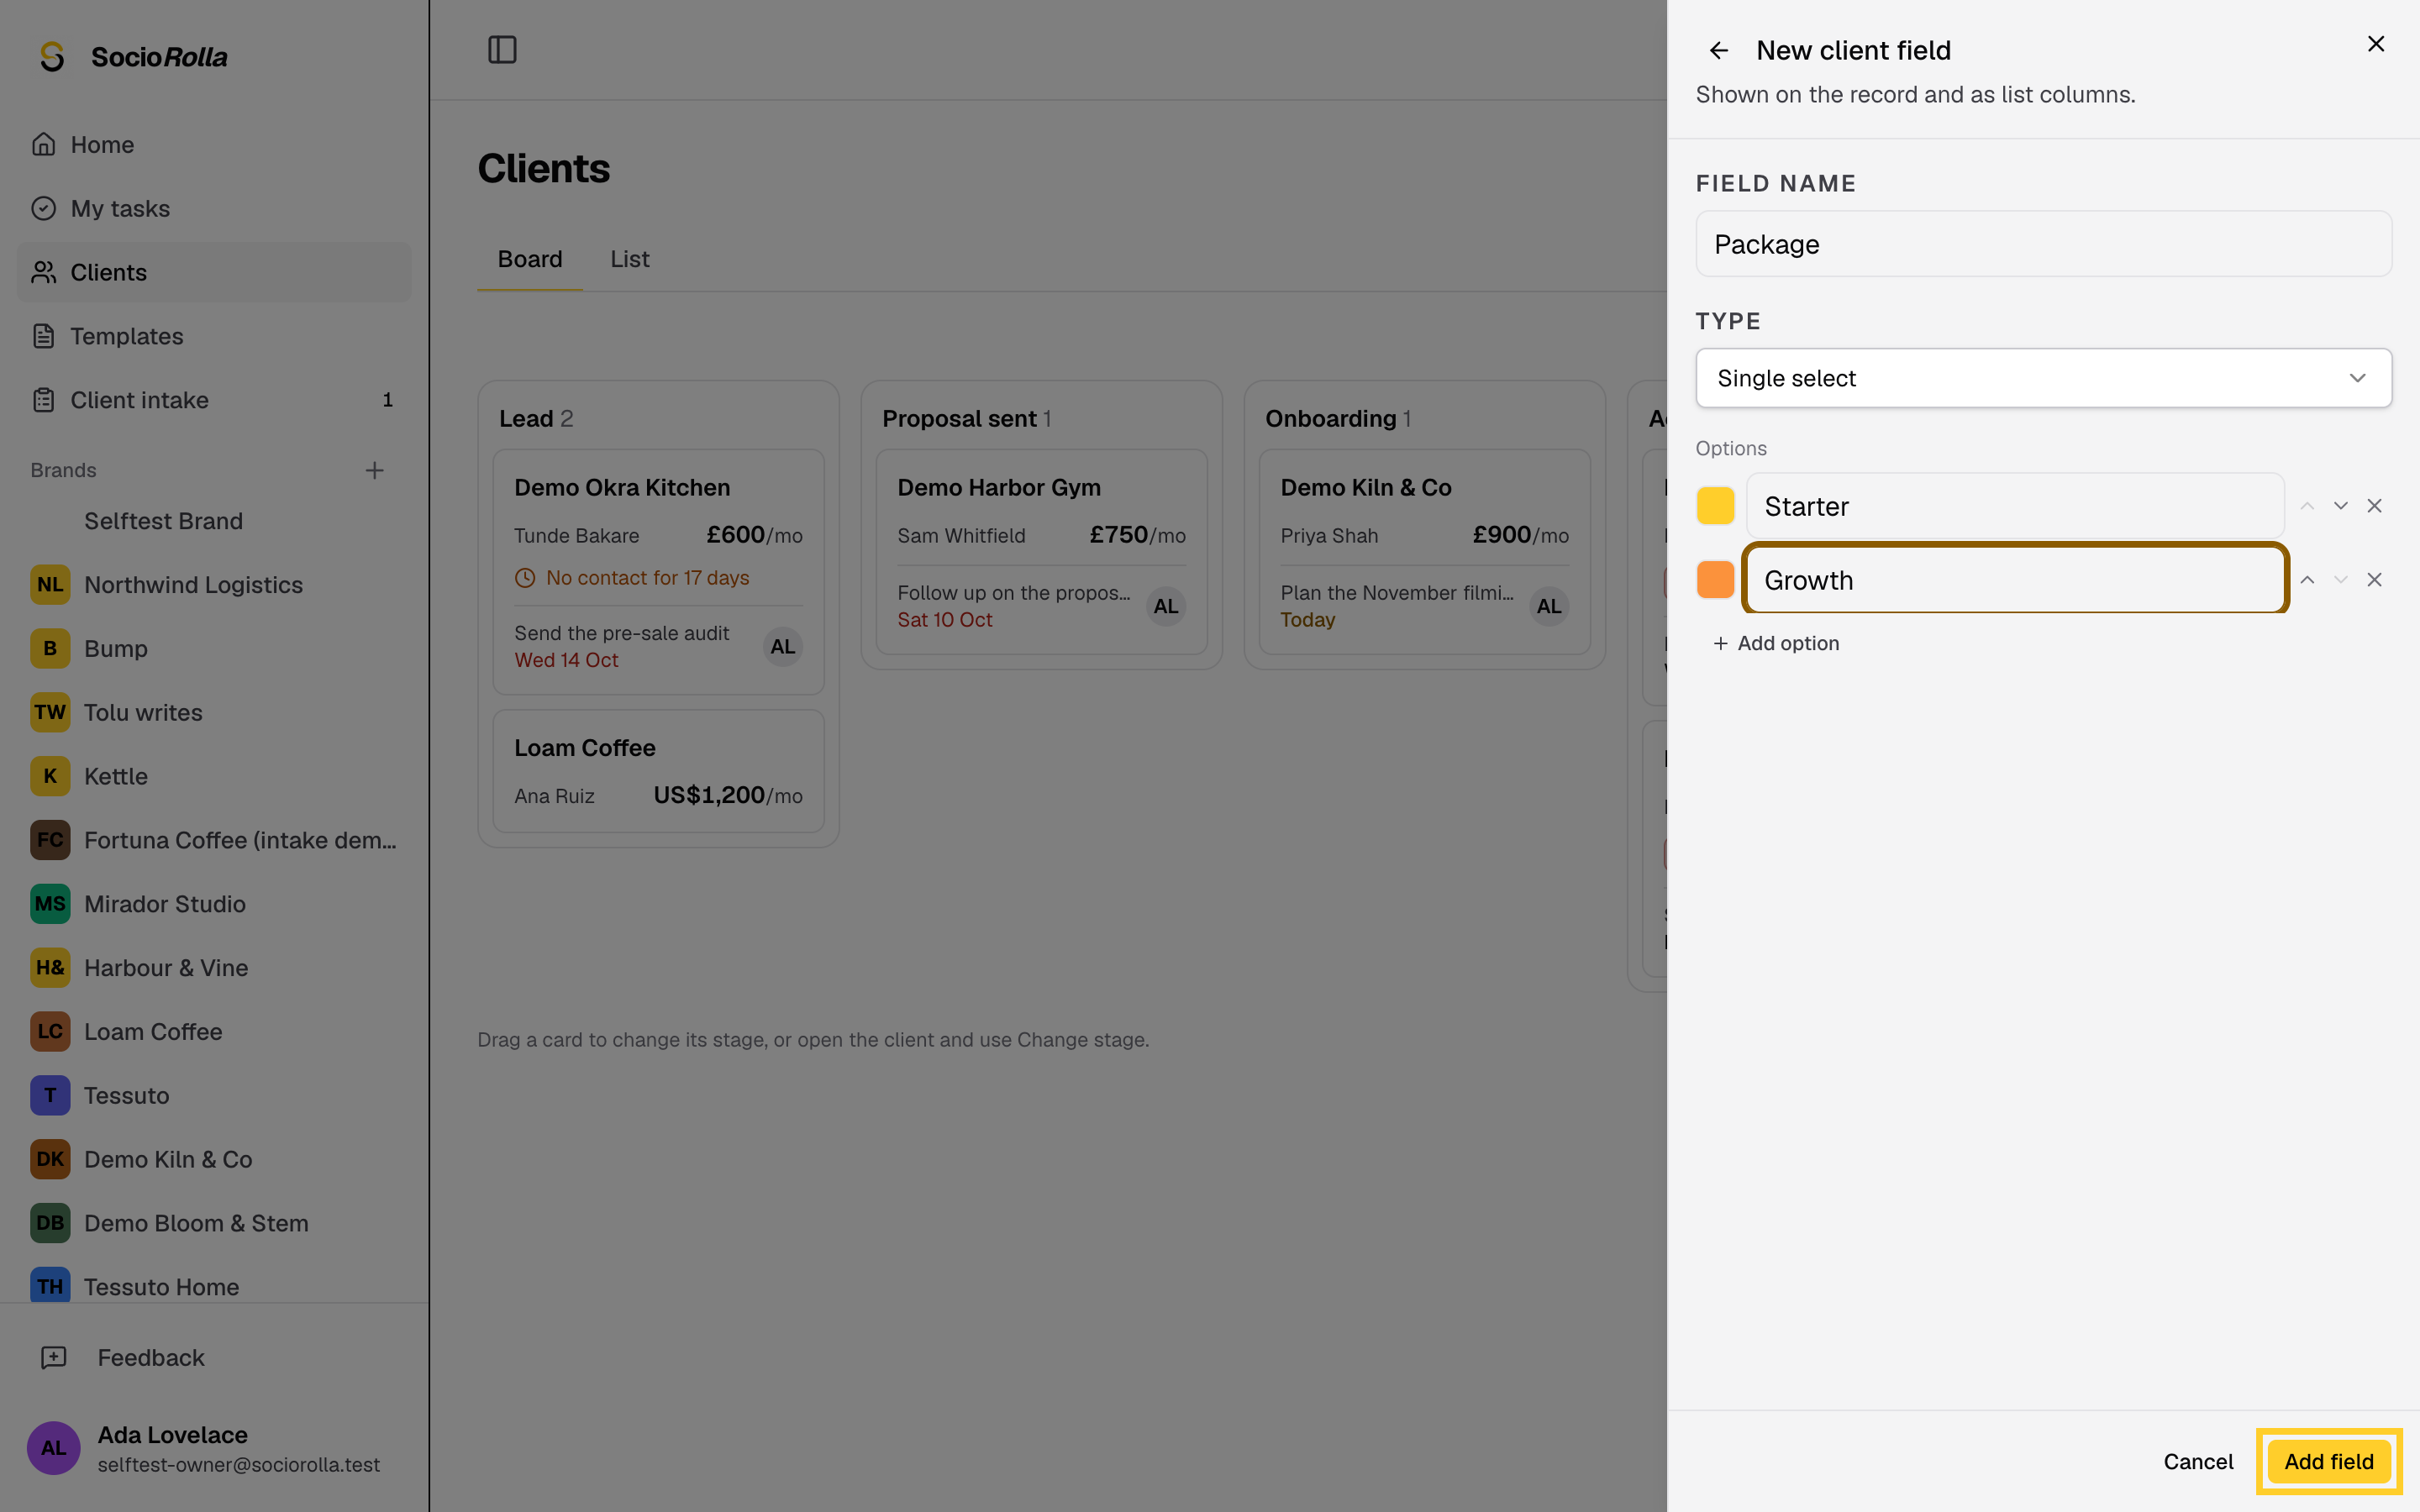Open Templates in the sidebar
This screenshot has width=2420, height=1512.
pyautogui.click(x=214, y=336)
